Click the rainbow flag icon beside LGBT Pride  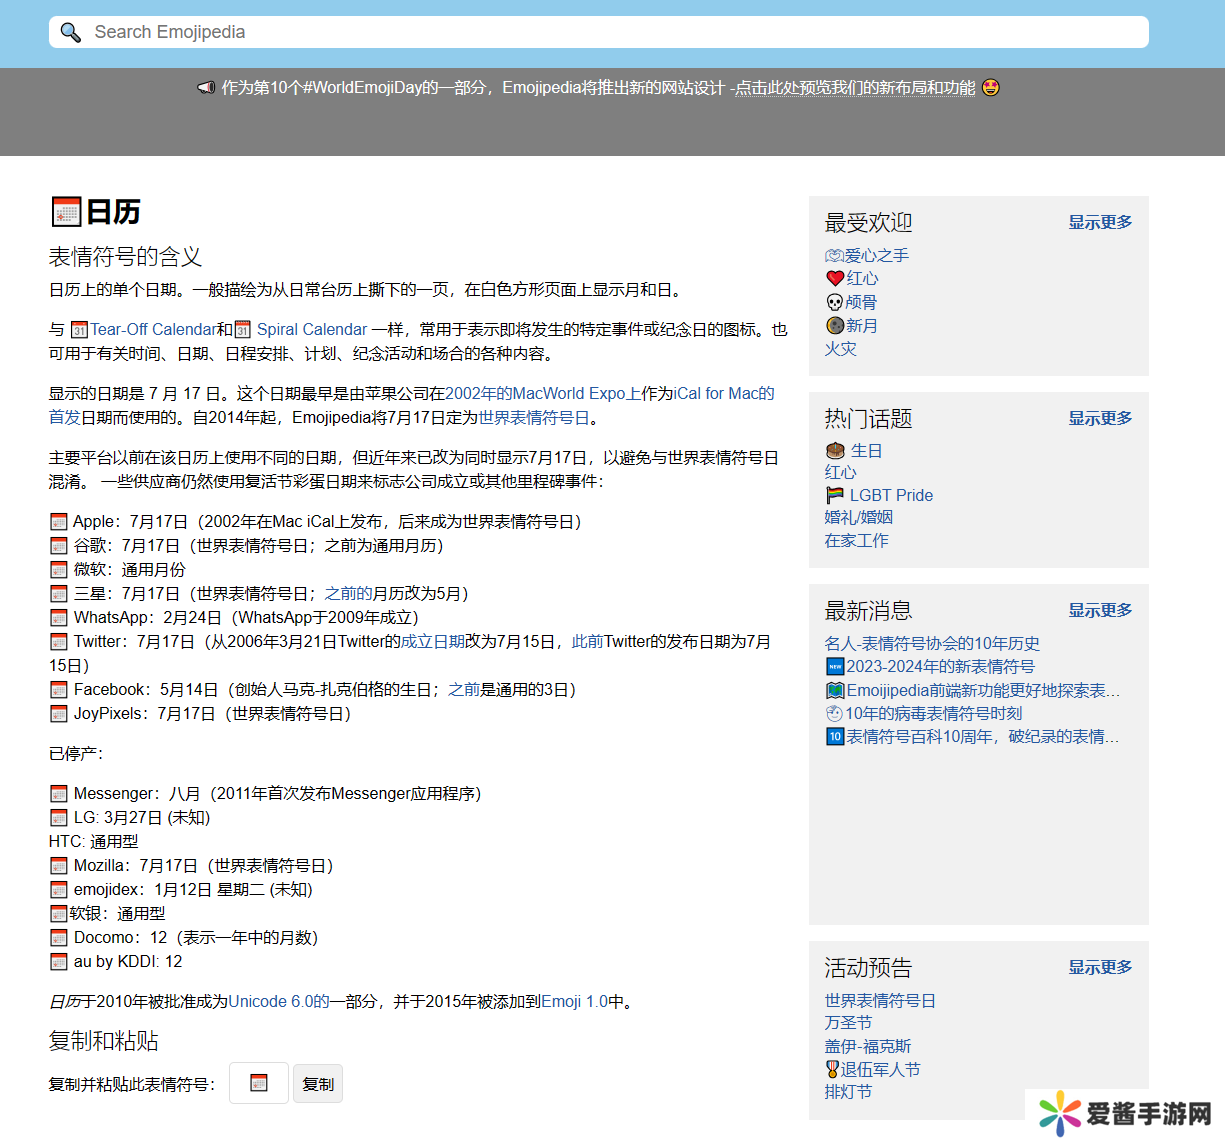click(x=835, y=495)
